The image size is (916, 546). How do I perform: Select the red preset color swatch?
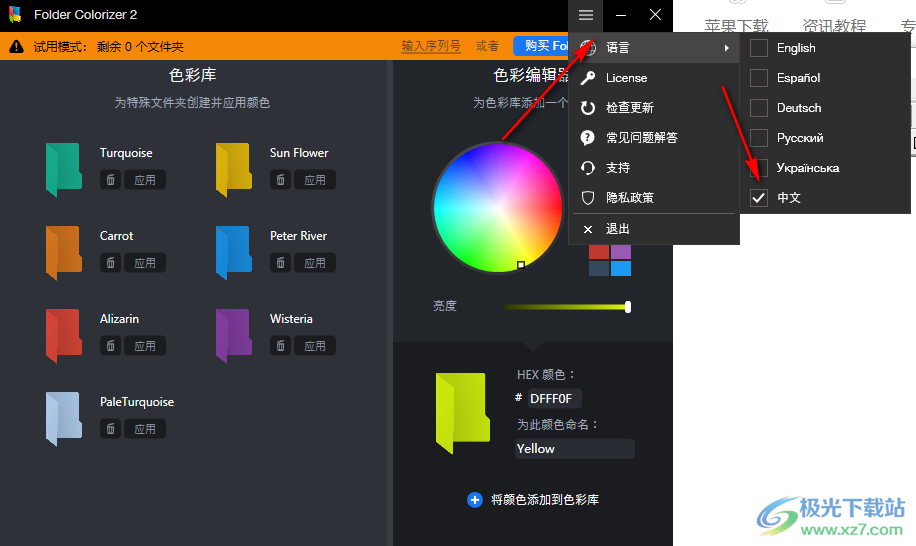click(599, 252)
